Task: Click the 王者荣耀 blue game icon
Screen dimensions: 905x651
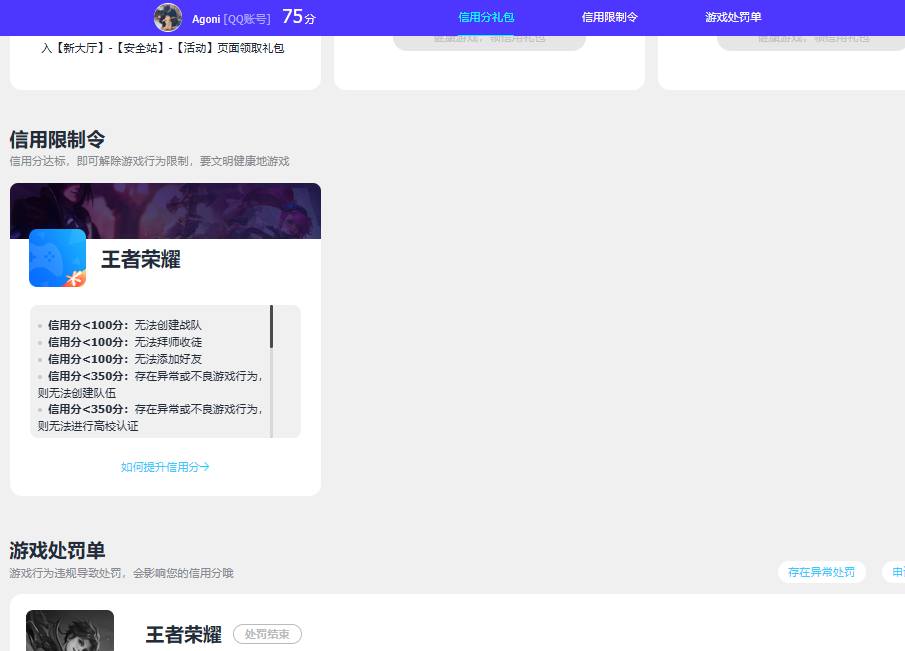Action: pos(58,258)
